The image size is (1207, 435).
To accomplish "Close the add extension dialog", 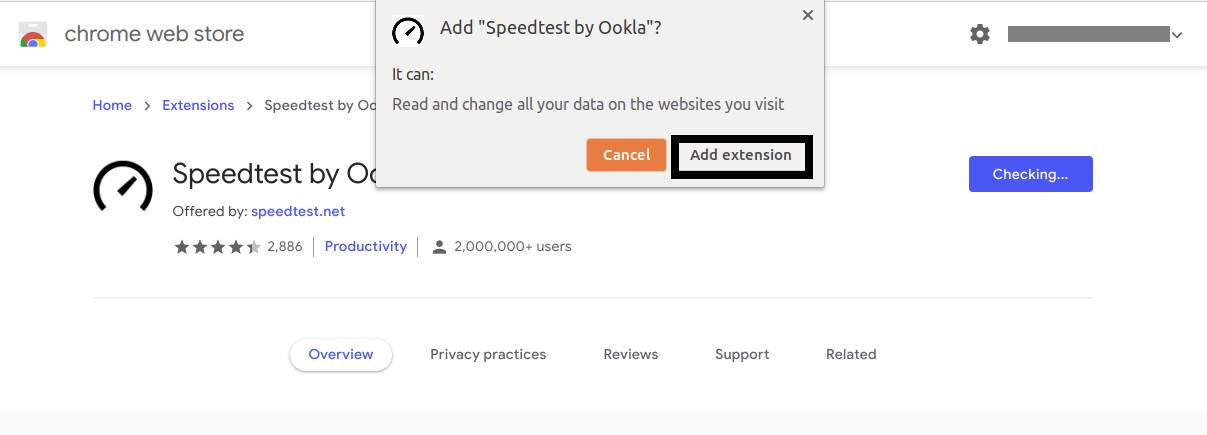I will point(808,15).
